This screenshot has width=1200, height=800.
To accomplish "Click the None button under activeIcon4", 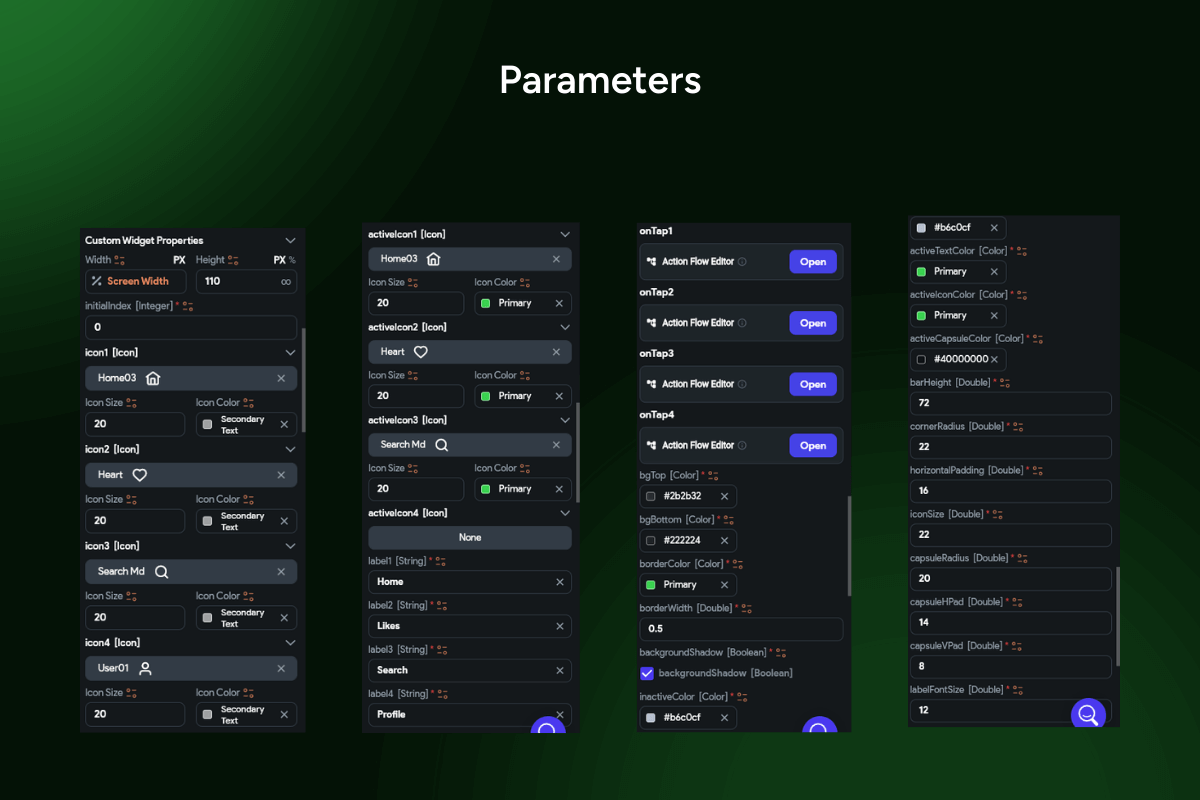I will pos(470,537).
